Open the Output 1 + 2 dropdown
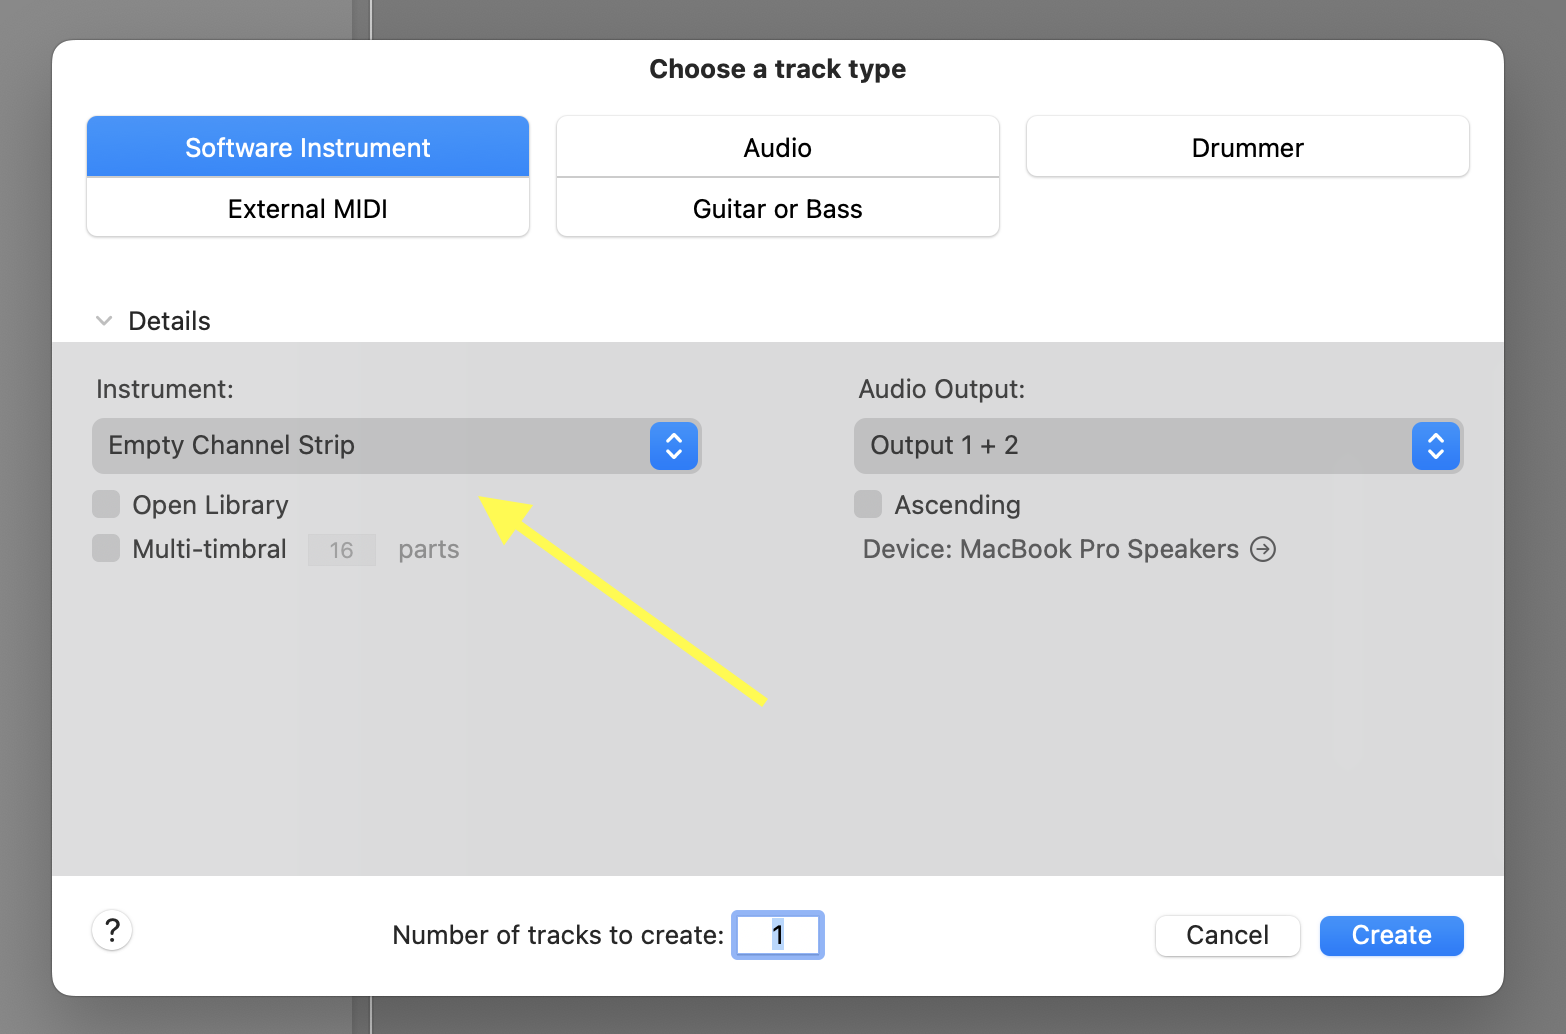Screen dimensions: 1566x1034 [x=1130, y=446]
